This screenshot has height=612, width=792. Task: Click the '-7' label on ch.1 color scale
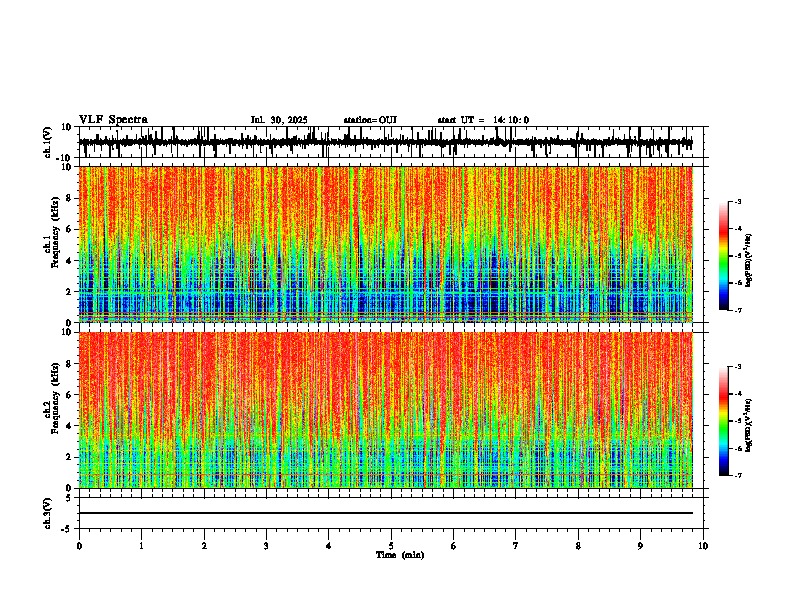pos(738,310)
